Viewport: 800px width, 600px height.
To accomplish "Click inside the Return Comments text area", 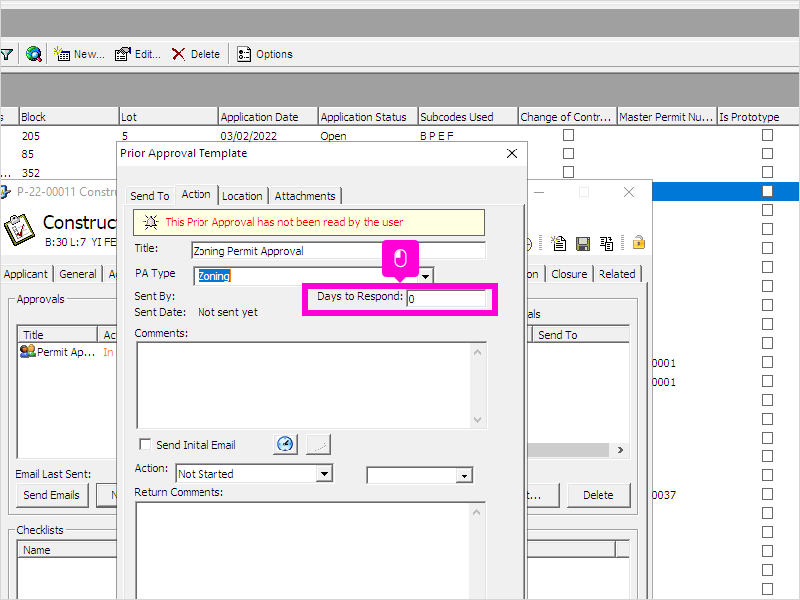I will [305, 551].
